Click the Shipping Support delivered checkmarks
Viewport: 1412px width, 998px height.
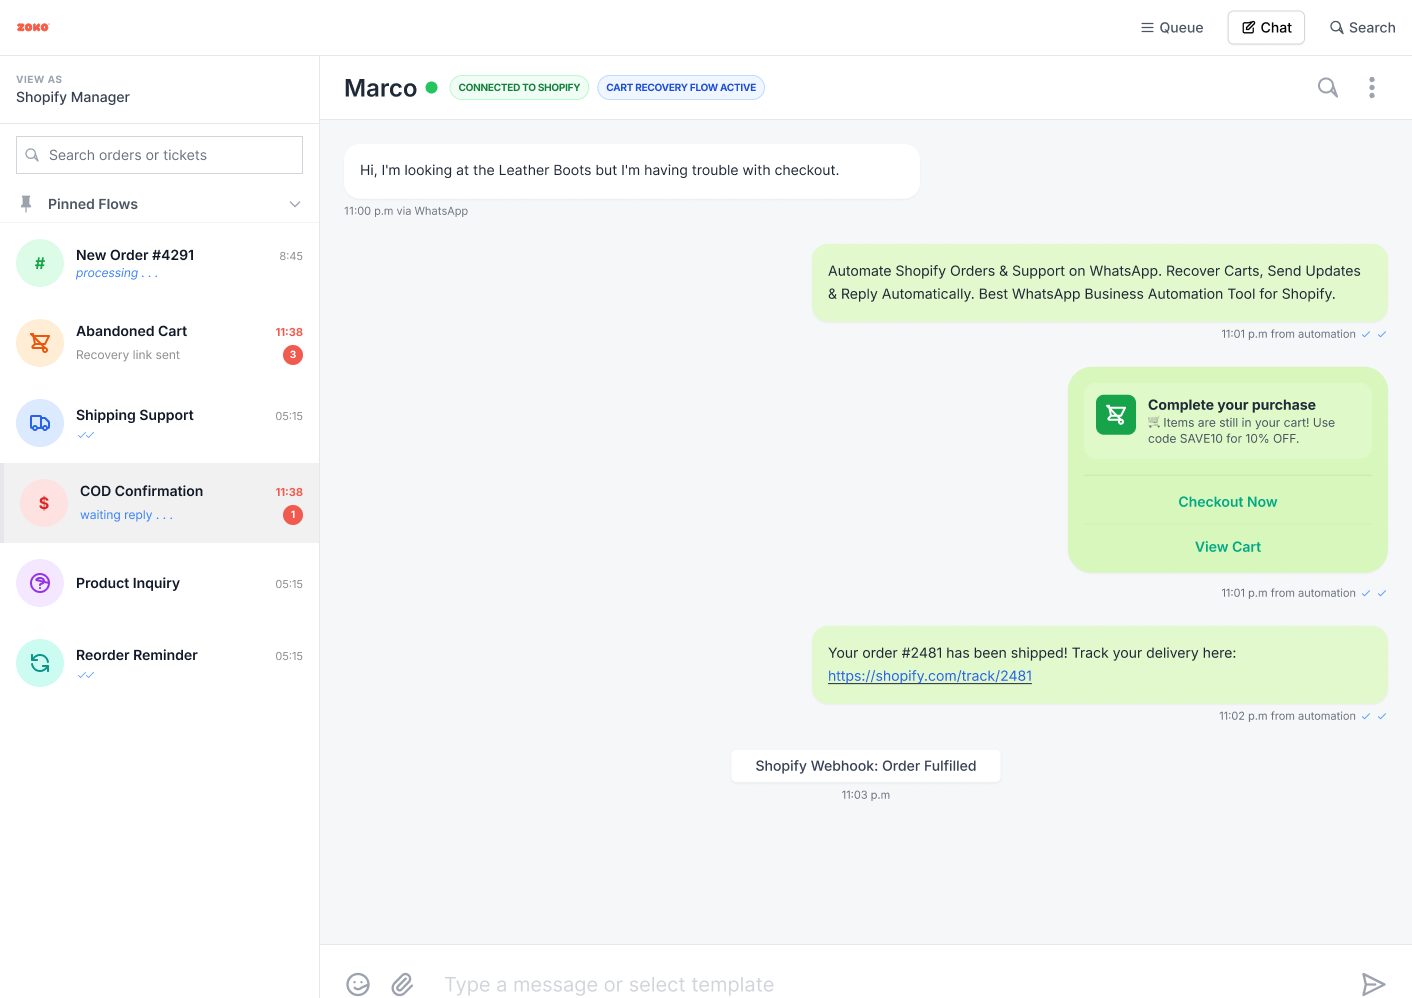[x=86, y=435]
